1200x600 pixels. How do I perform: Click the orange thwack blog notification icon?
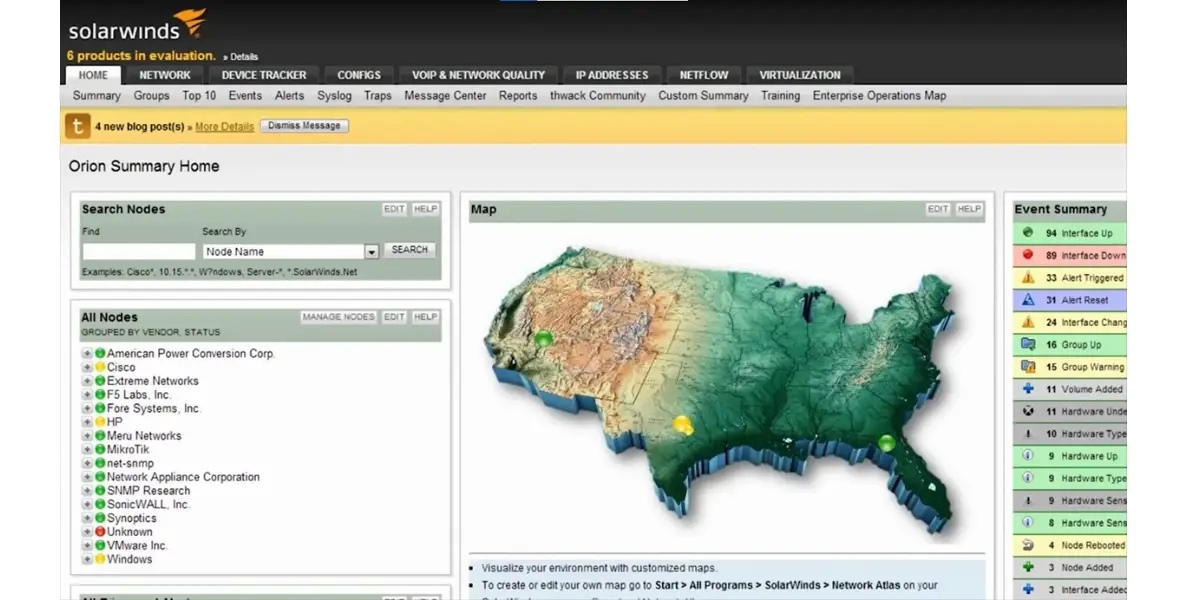point(77,126)
